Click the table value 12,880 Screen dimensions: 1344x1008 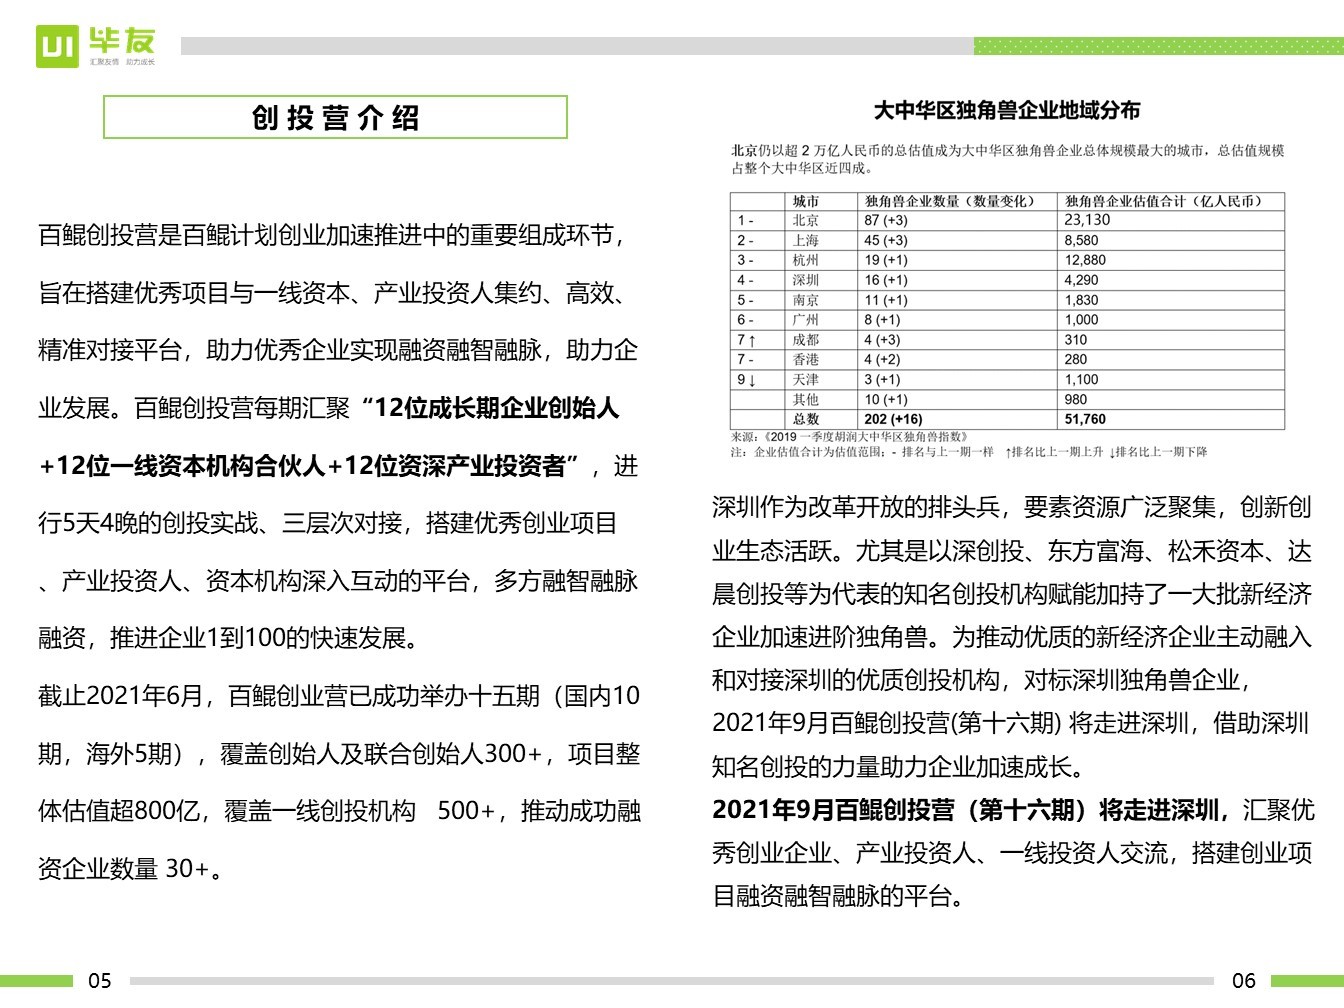coord(1085,260)
